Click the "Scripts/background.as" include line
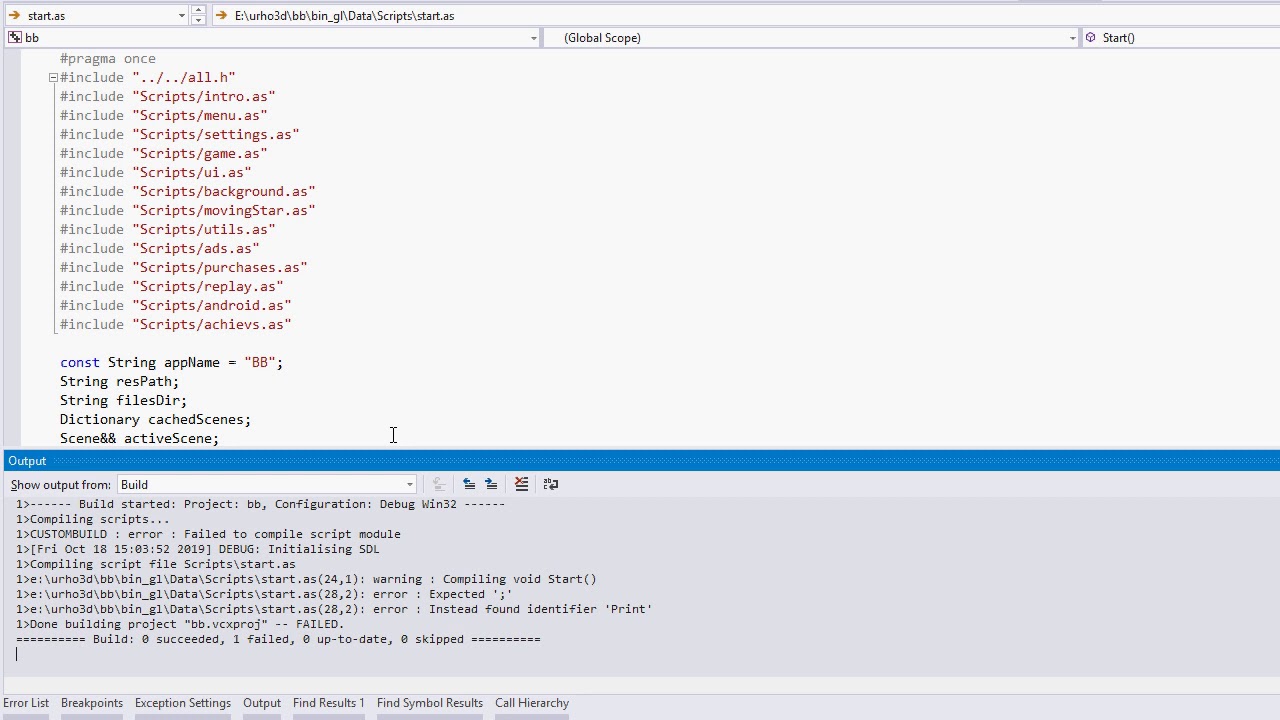Screen dimensions: 1280x720 (188, 192)
